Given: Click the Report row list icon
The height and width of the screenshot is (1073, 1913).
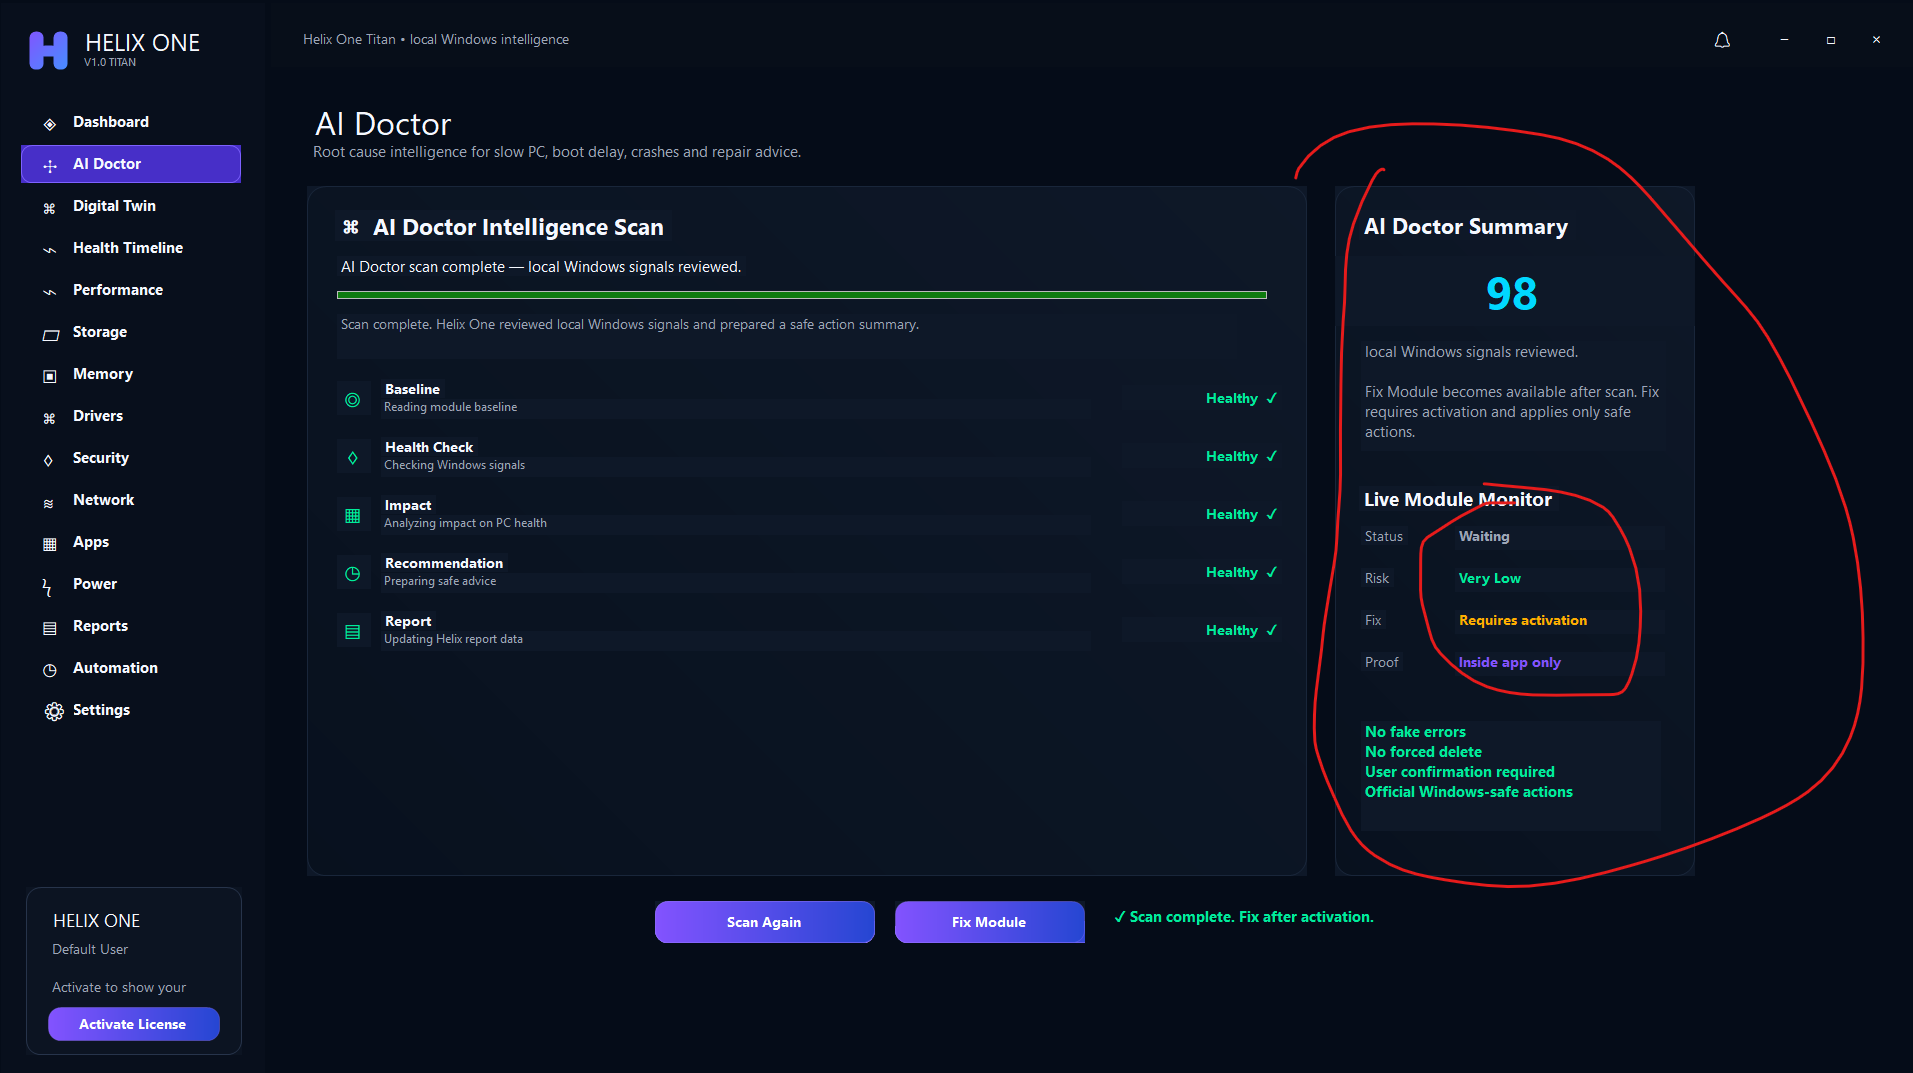Looking at the screenshot, I should 352,632.
